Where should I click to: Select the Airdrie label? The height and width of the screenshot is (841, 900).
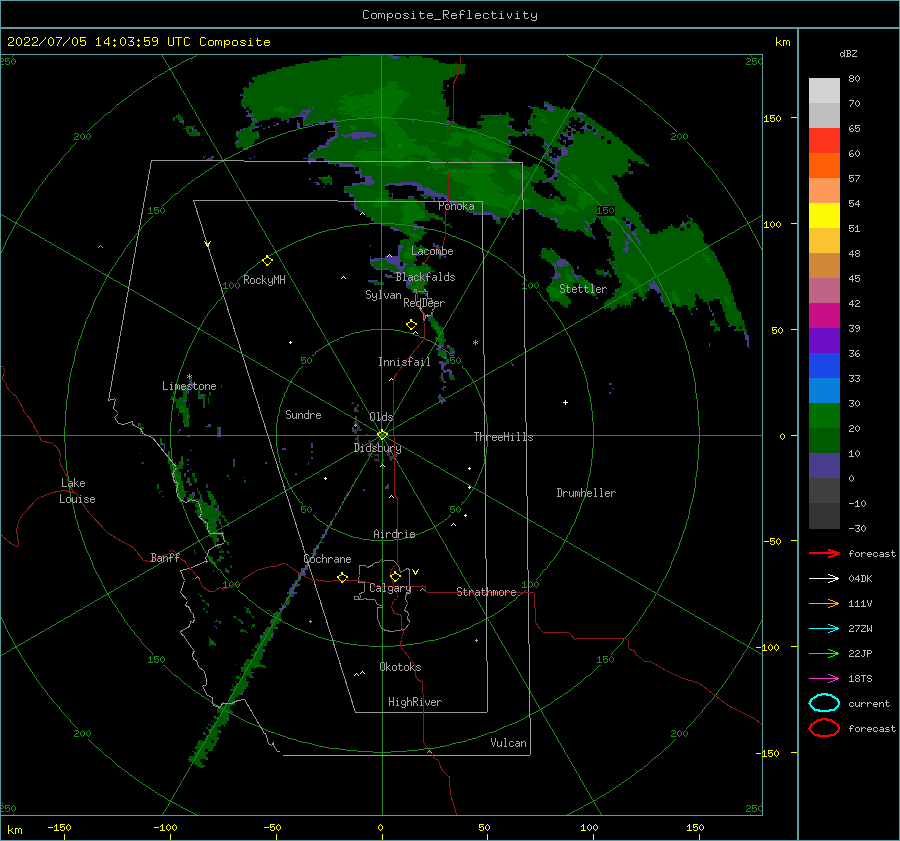pos(394,534)
